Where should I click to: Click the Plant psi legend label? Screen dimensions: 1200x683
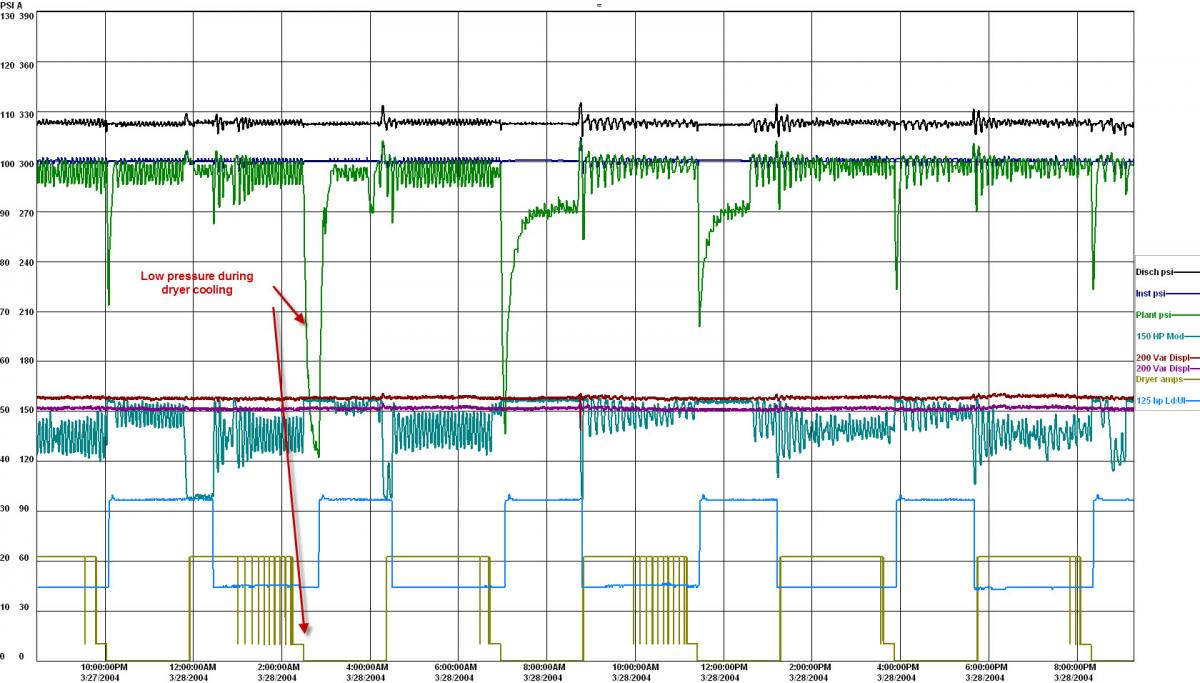1154,315
